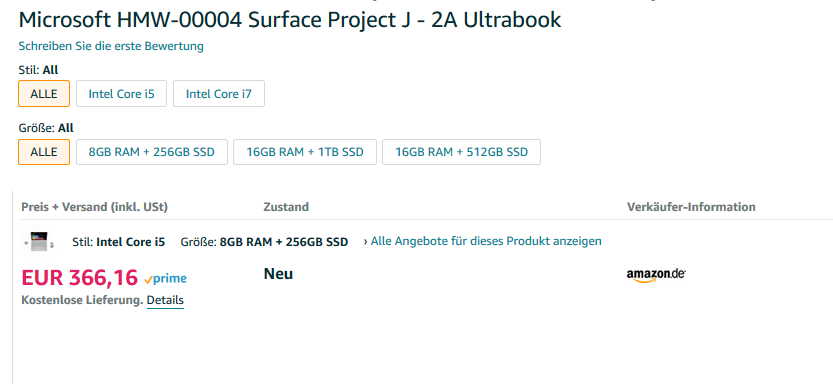Pick the 8GB RAM + 256GB SSD size button

[151, 152]
